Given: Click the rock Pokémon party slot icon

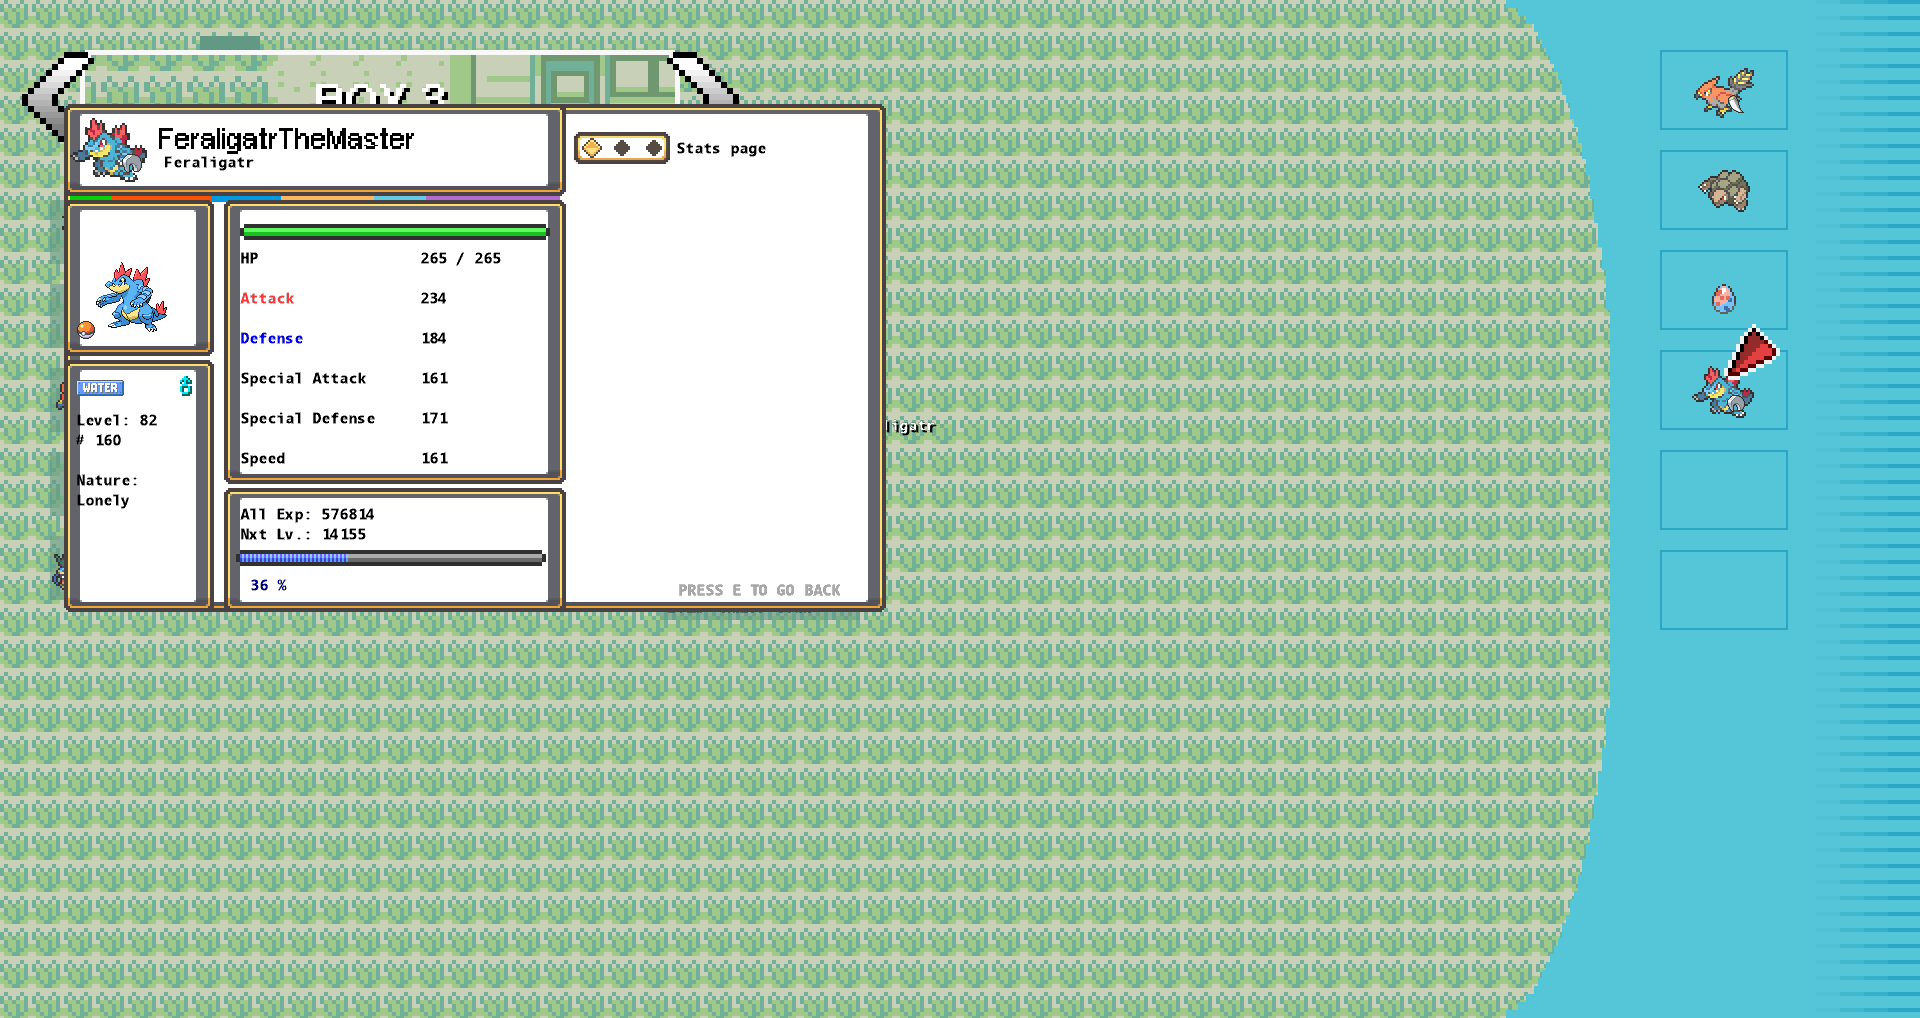Looking at the screenshot, I should (x=1724, y=190).
